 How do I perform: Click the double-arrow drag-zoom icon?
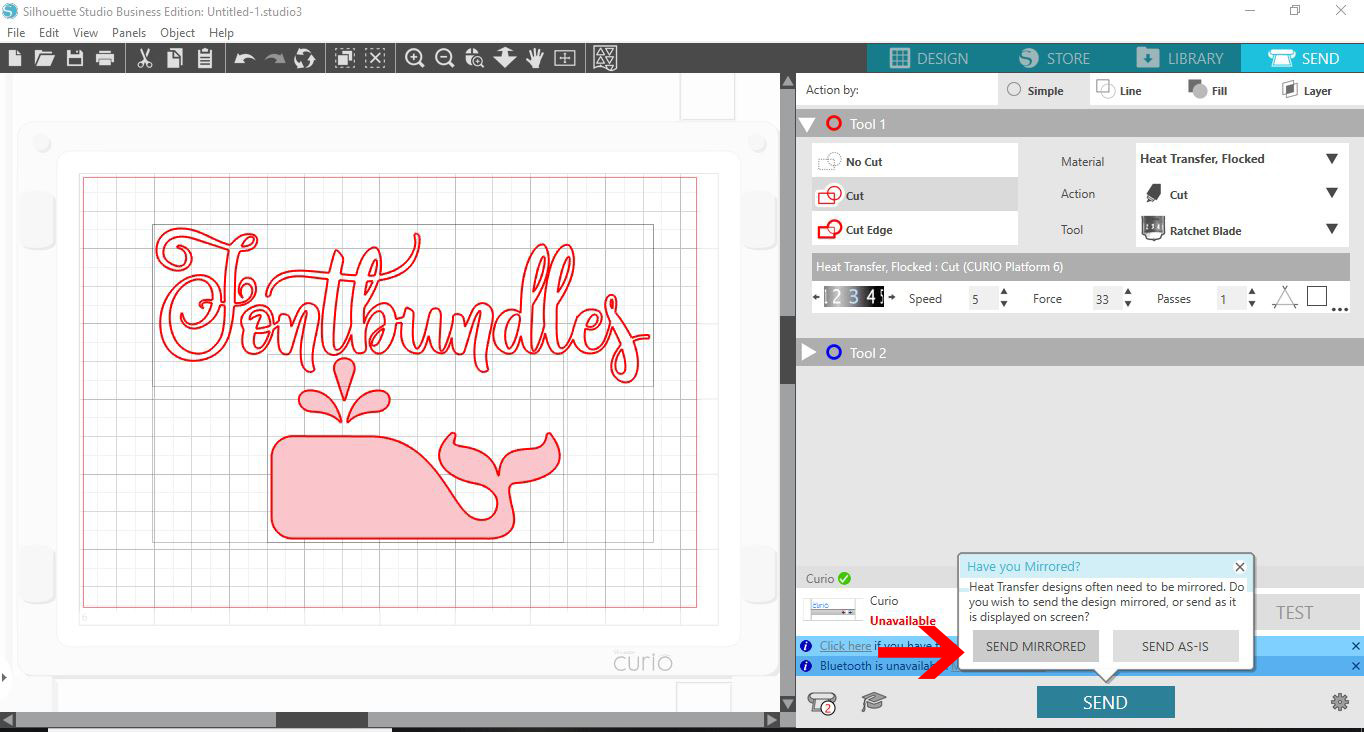[505, 58]
